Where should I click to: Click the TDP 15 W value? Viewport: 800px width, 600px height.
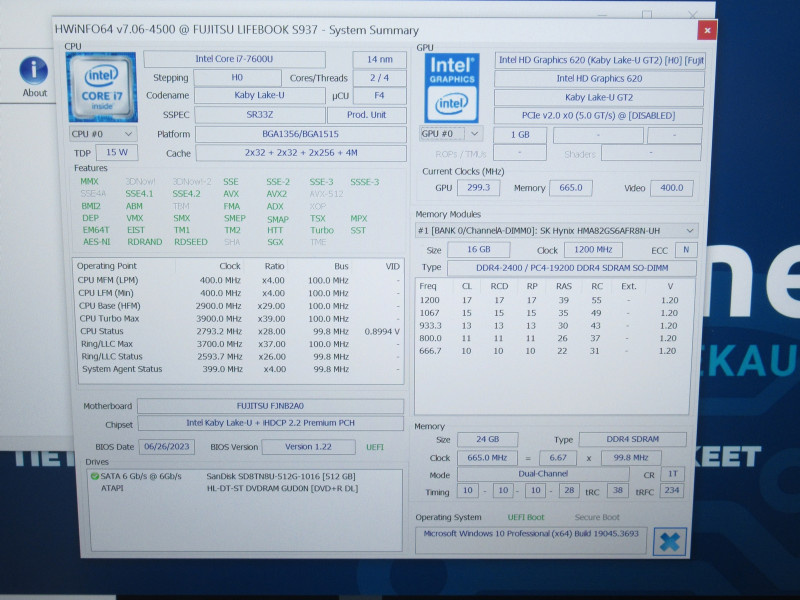coord(117,152)
